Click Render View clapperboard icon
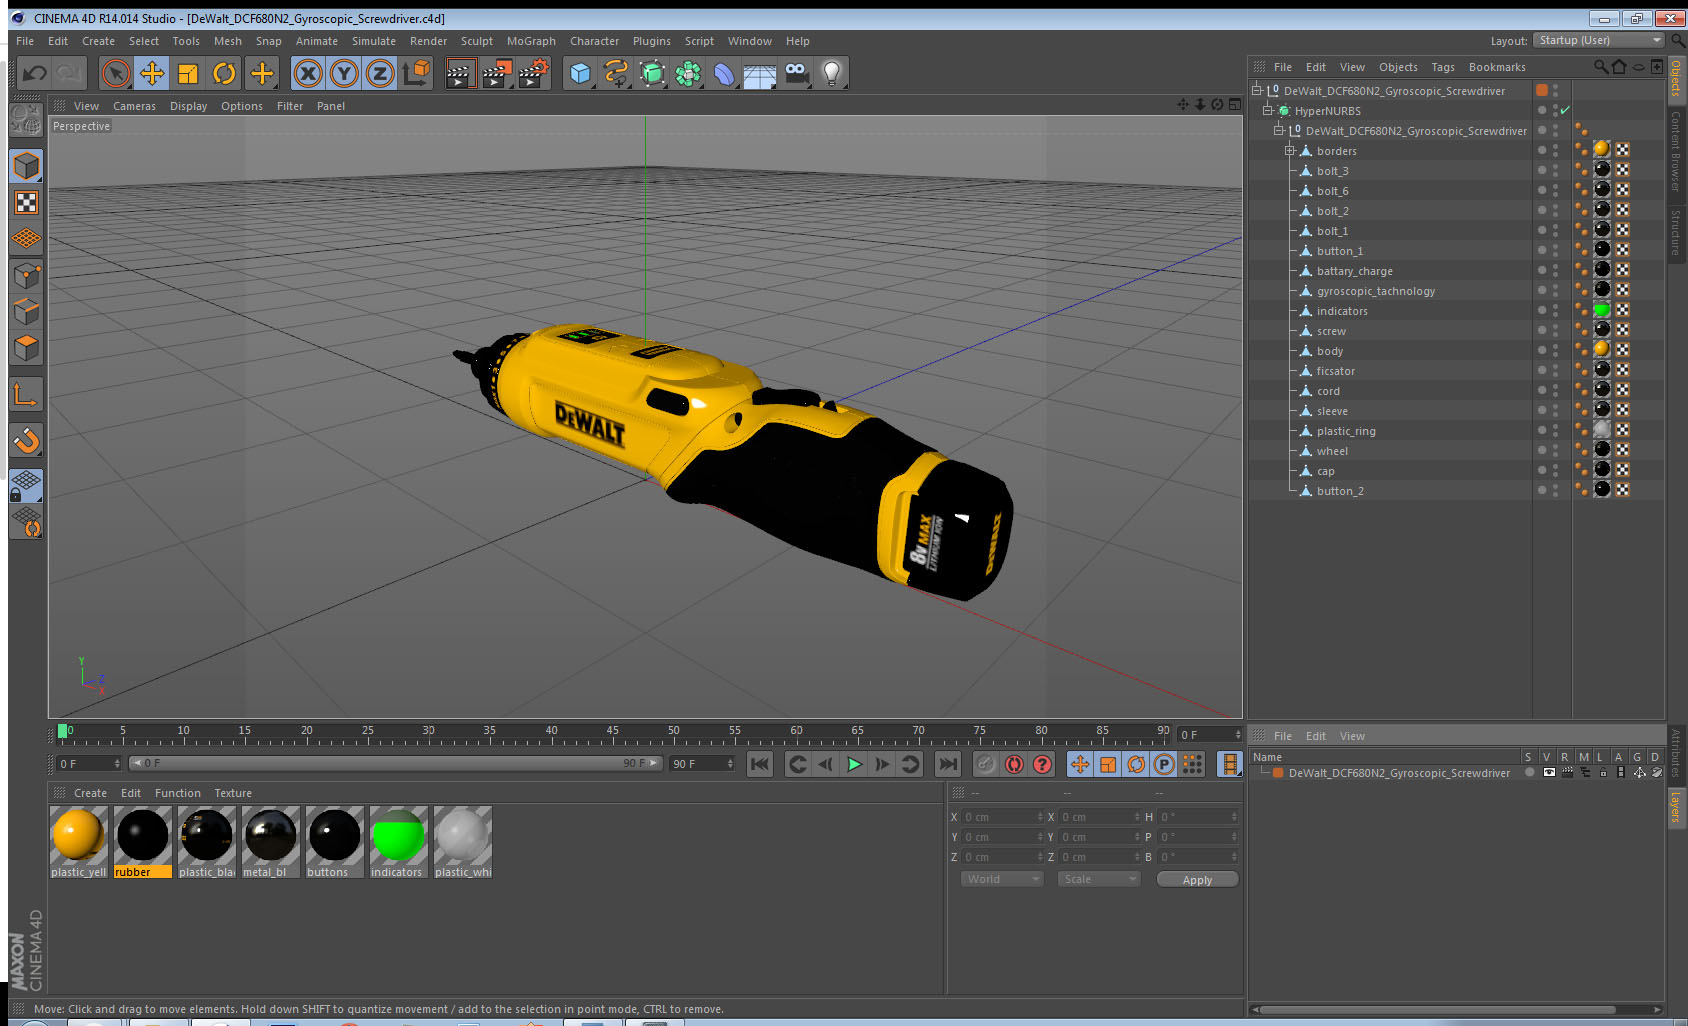The width and height of the screenshot is (1688, 1026). click(x=459, y=73)
